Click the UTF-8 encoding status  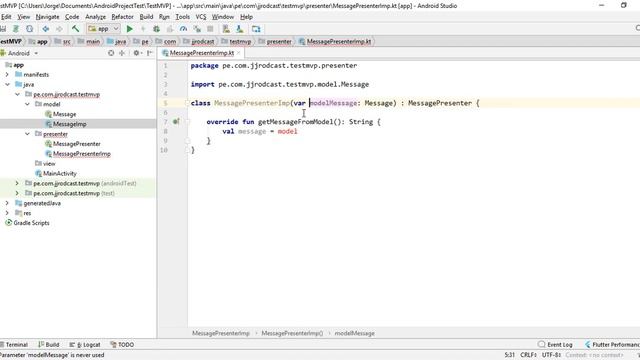click(x=551, y=355)
